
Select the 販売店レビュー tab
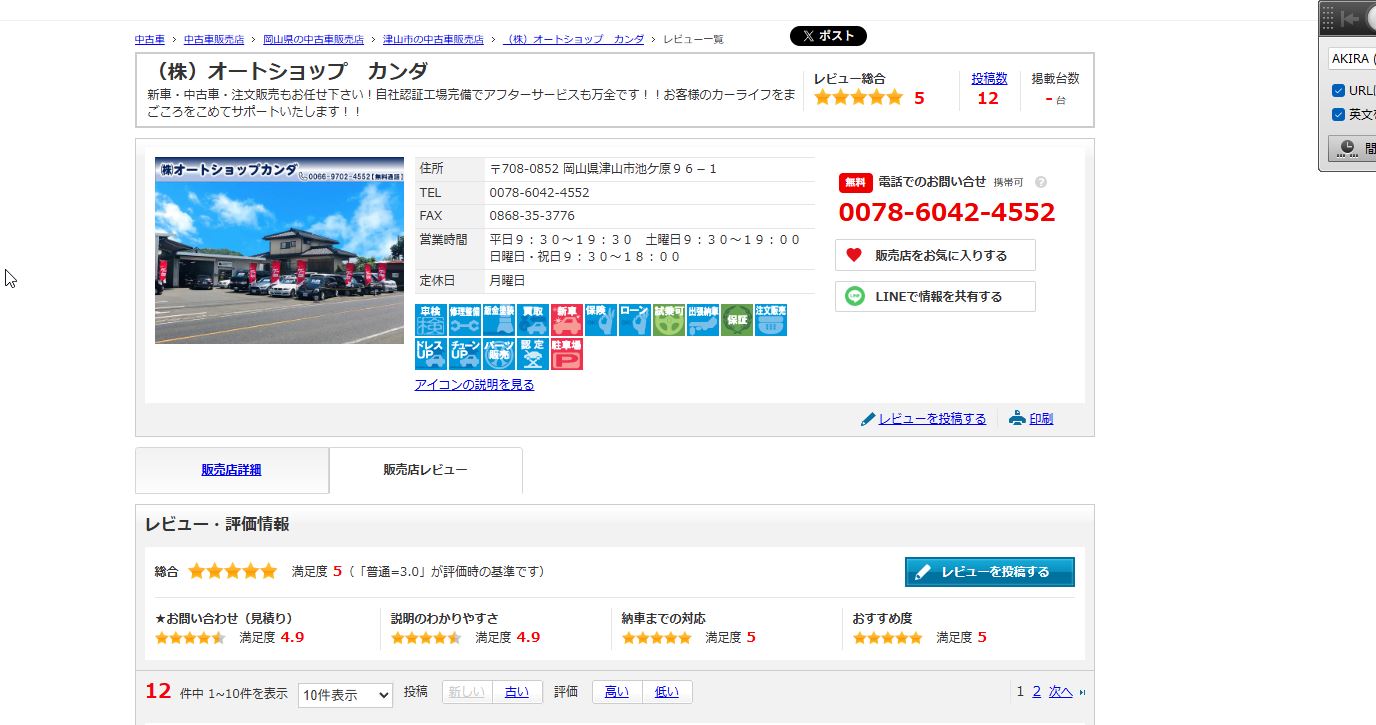425,470
